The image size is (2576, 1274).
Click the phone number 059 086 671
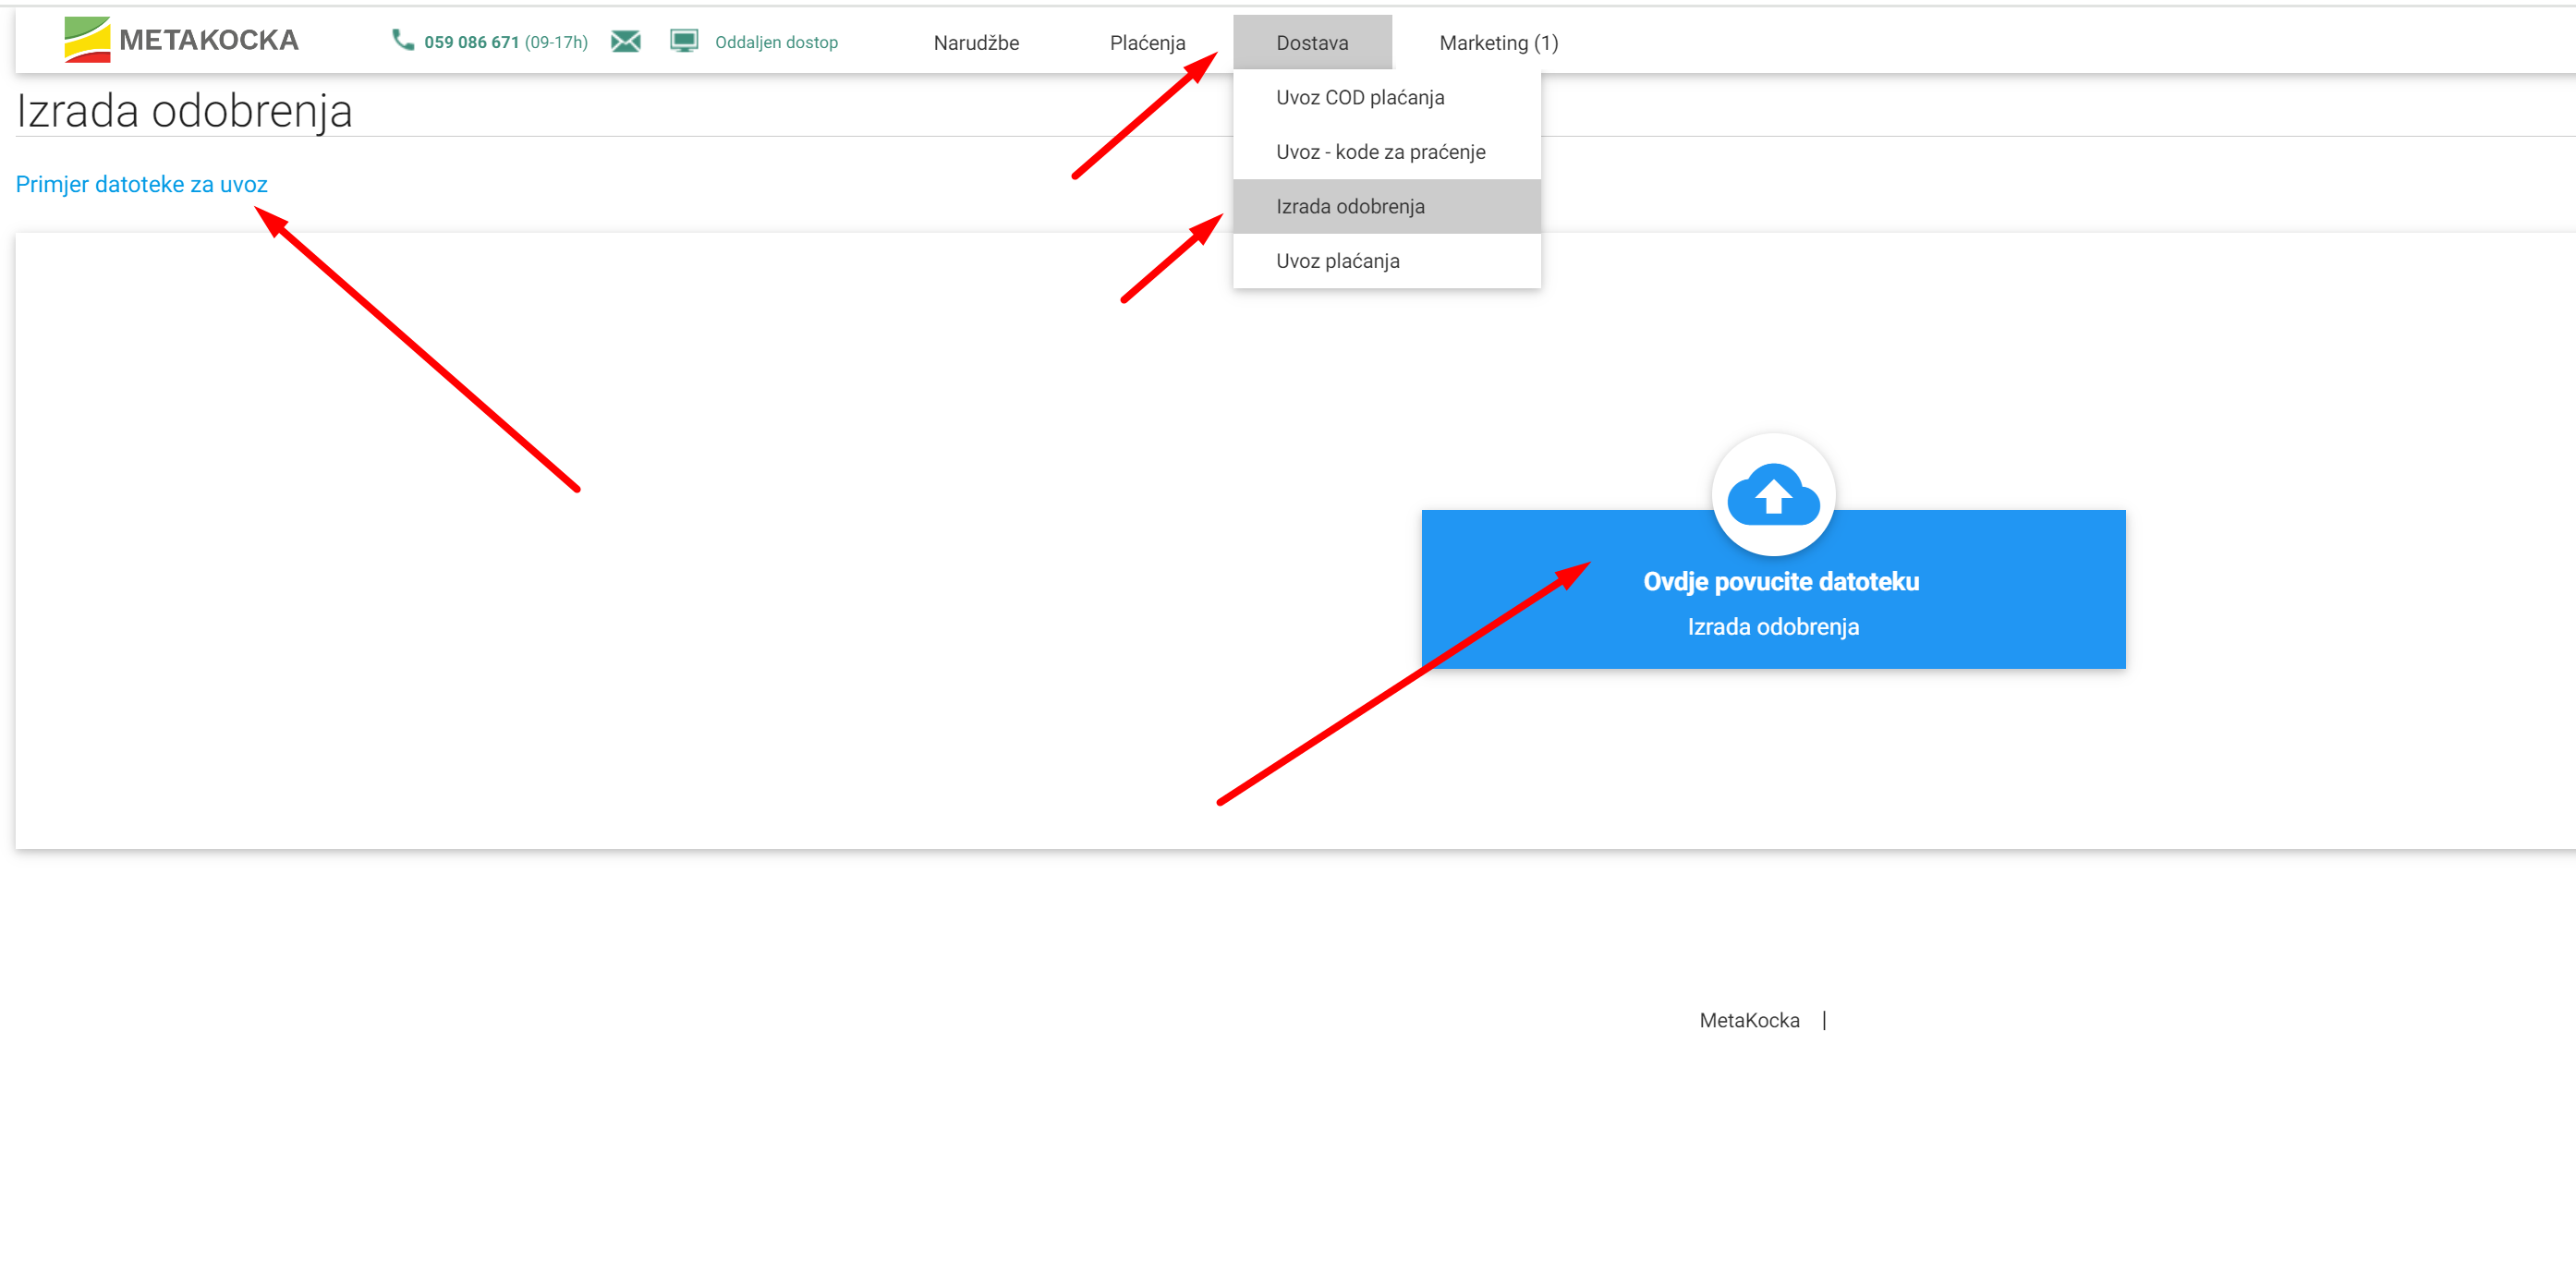471,42
